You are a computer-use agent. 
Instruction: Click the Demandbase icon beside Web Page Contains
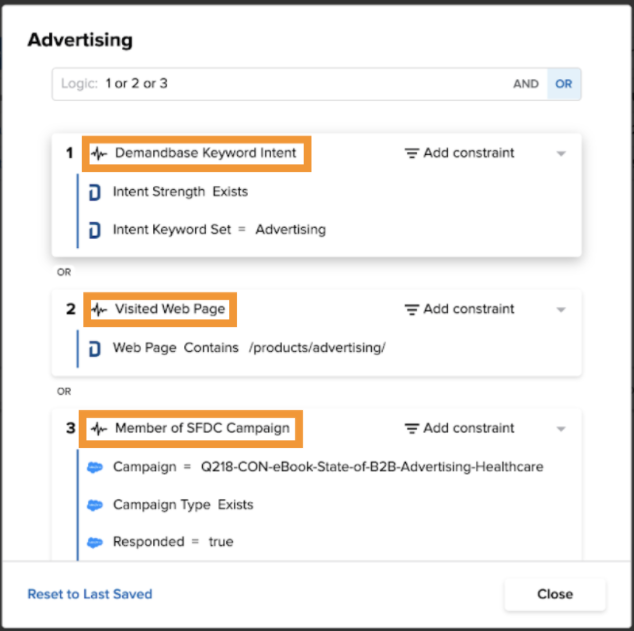95,349
